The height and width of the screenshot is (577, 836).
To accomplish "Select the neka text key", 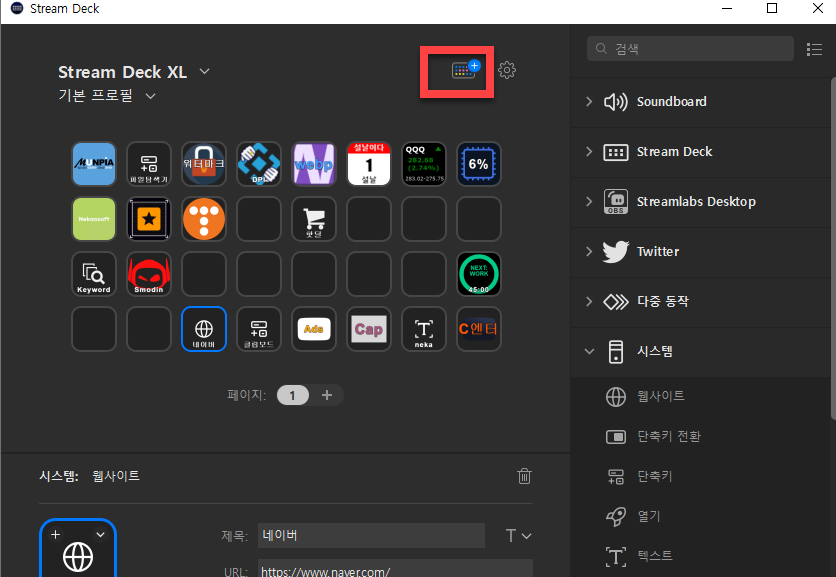I will point(424,329).
